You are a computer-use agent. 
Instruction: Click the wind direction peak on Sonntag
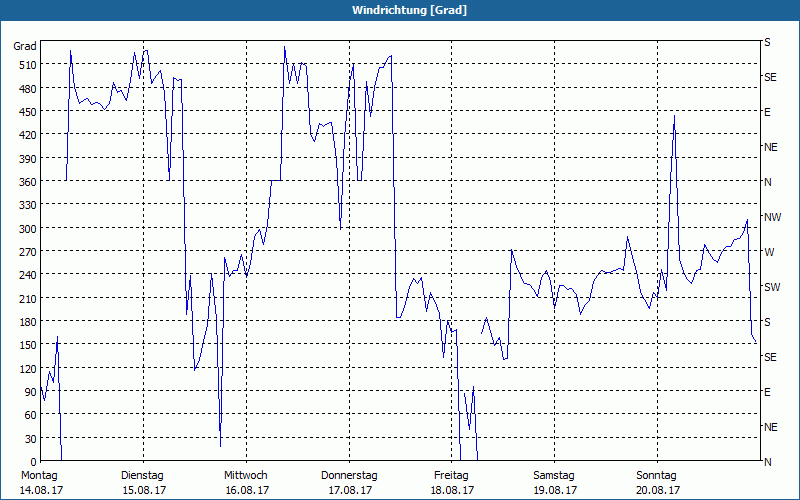coord(674,116)
